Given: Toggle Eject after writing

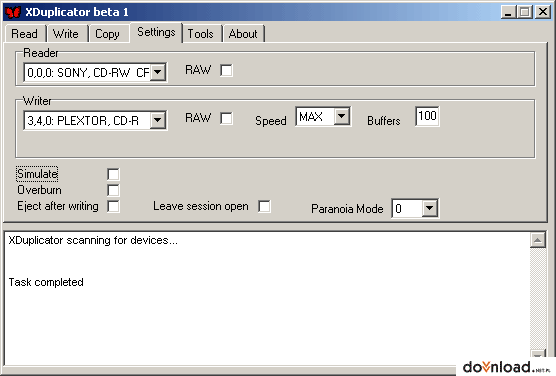Looking at the screenshot, I should [x=113, y=206].
